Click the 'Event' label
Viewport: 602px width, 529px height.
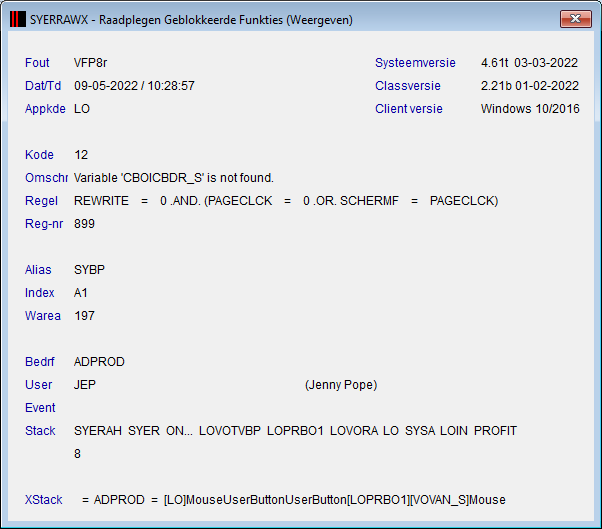pyautogui.click(x=40, y=408)
